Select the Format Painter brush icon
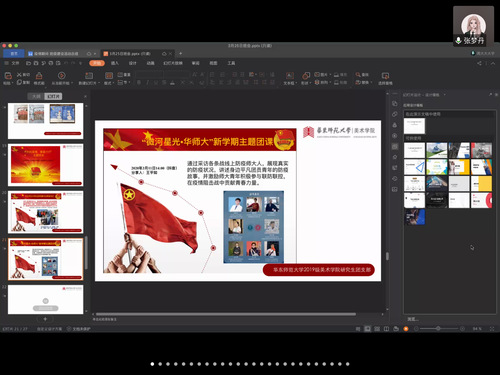The width and height of the screenshot is (500, 375). click(x=39, y=76)
